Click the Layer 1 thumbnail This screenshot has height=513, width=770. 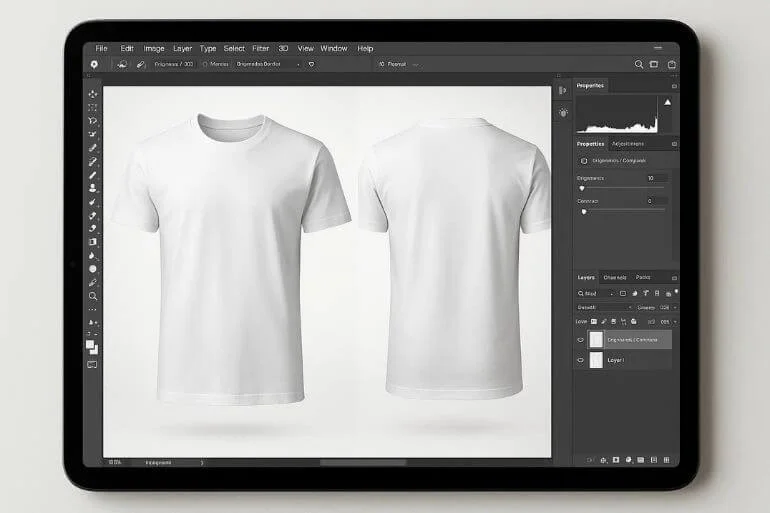coord(596,360)
